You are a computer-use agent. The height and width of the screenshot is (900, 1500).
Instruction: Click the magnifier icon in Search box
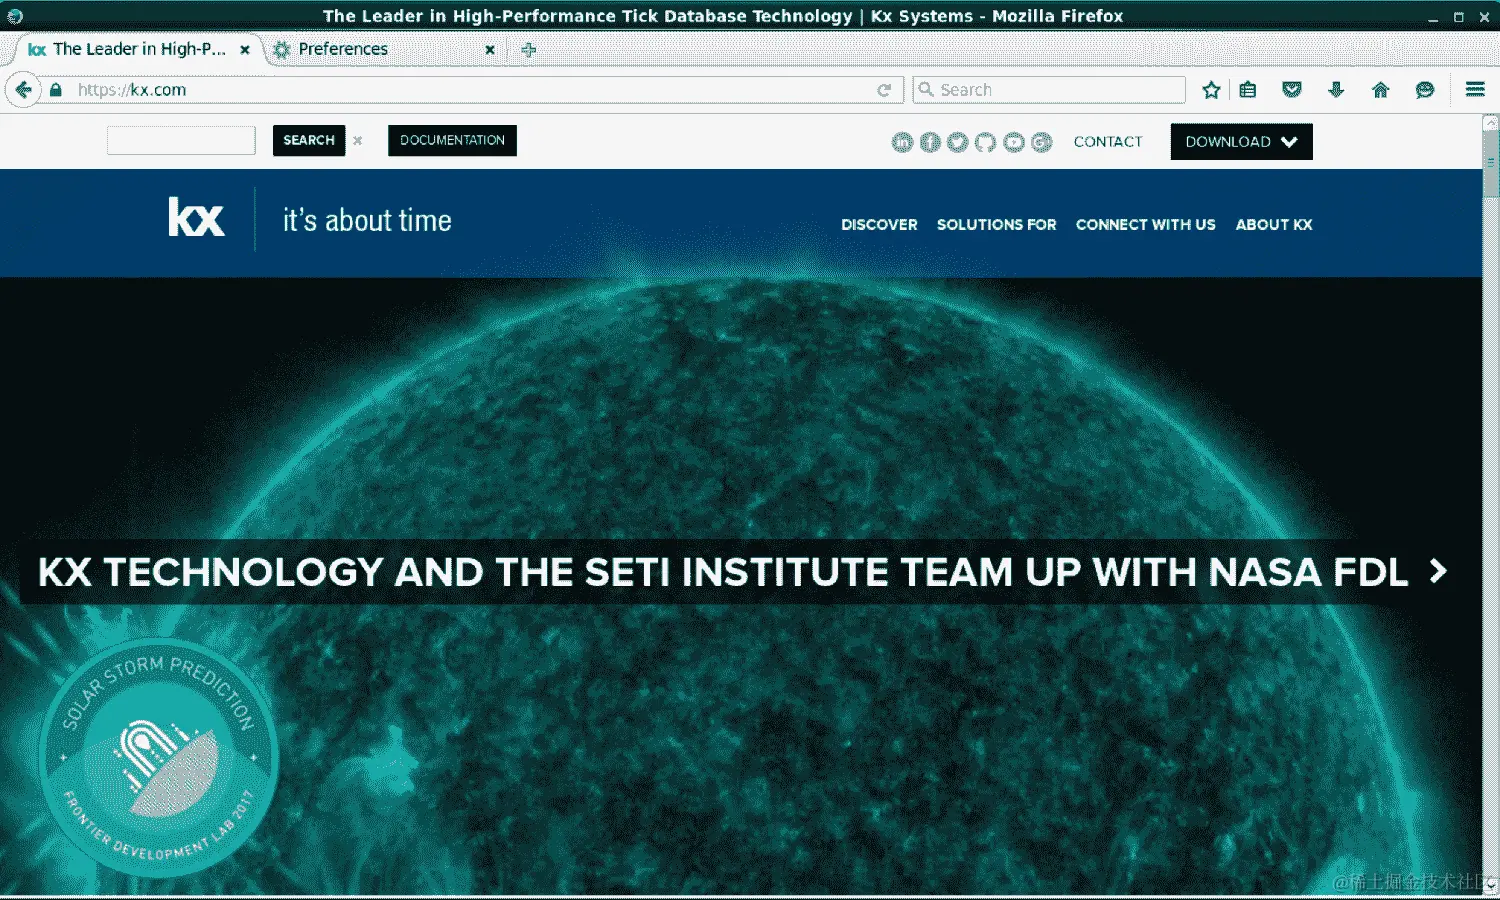[x=926, y=89]
